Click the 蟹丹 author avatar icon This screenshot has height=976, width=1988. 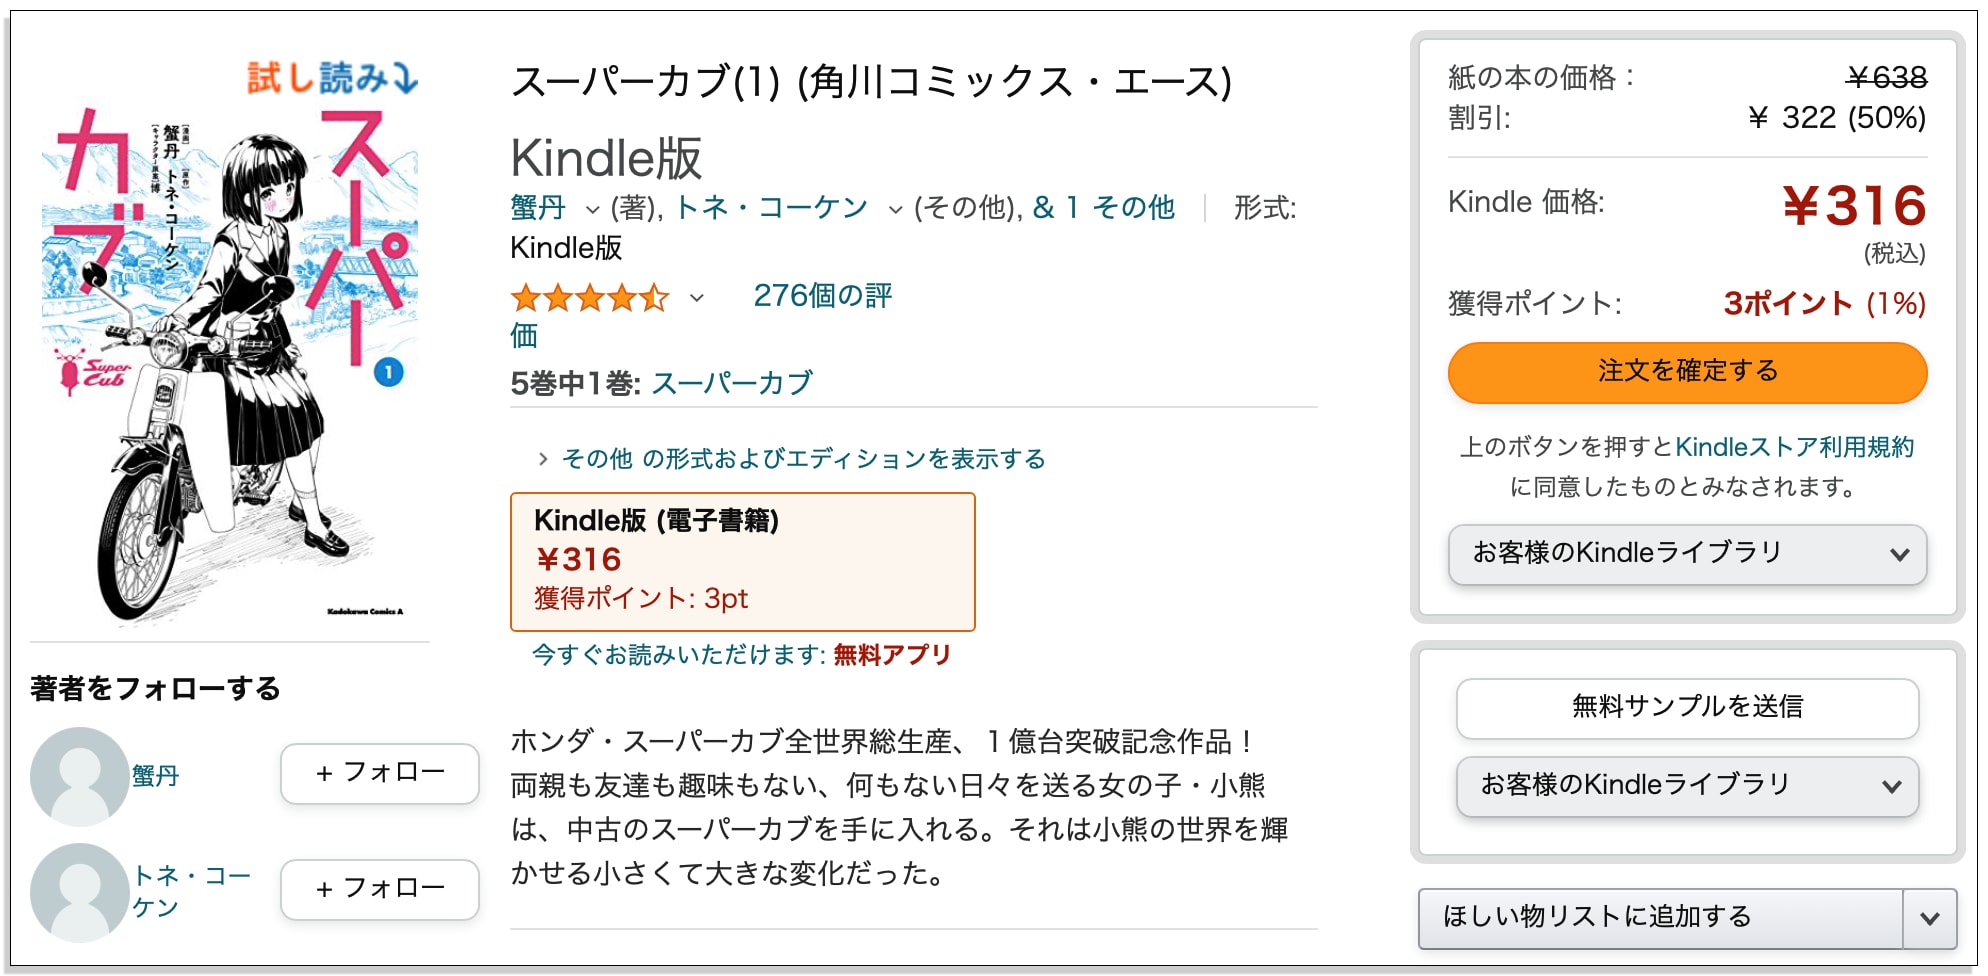tap(80, 776)
